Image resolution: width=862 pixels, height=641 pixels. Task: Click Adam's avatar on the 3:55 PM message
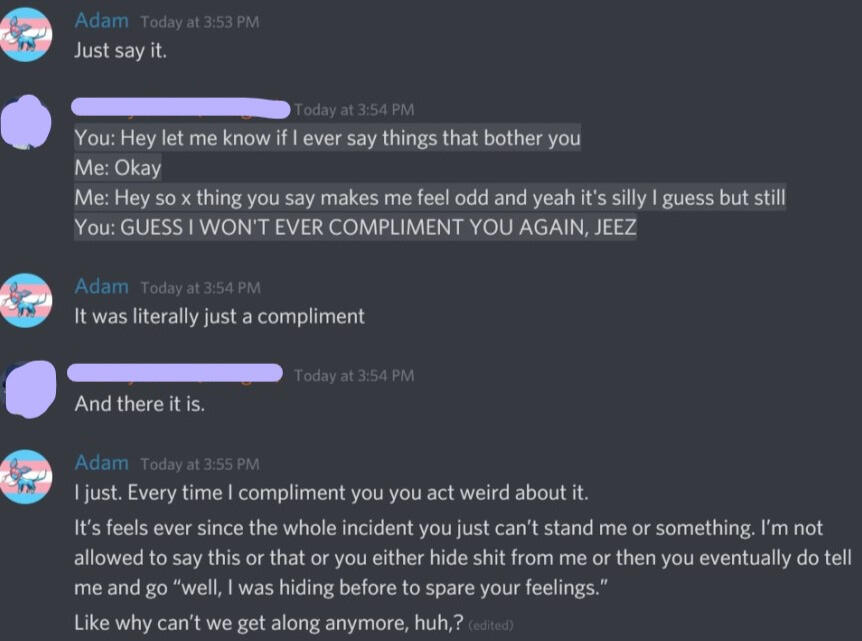pyautogui.click(x=27, y=476)
